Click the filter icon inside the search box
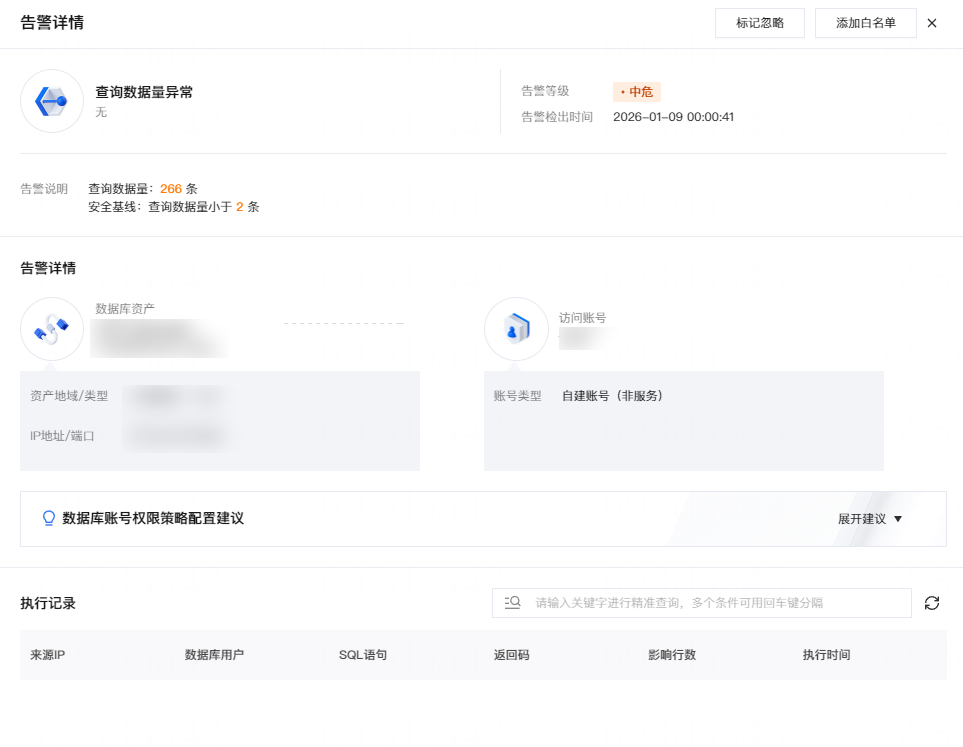The height and width of the screenshot is (747, 963). 513,603
